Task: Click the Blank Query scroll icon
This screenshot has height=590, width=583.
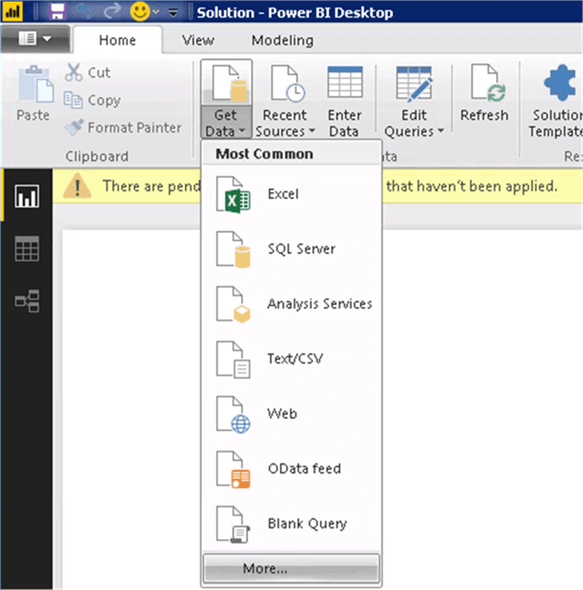Action: coord(233,525)
